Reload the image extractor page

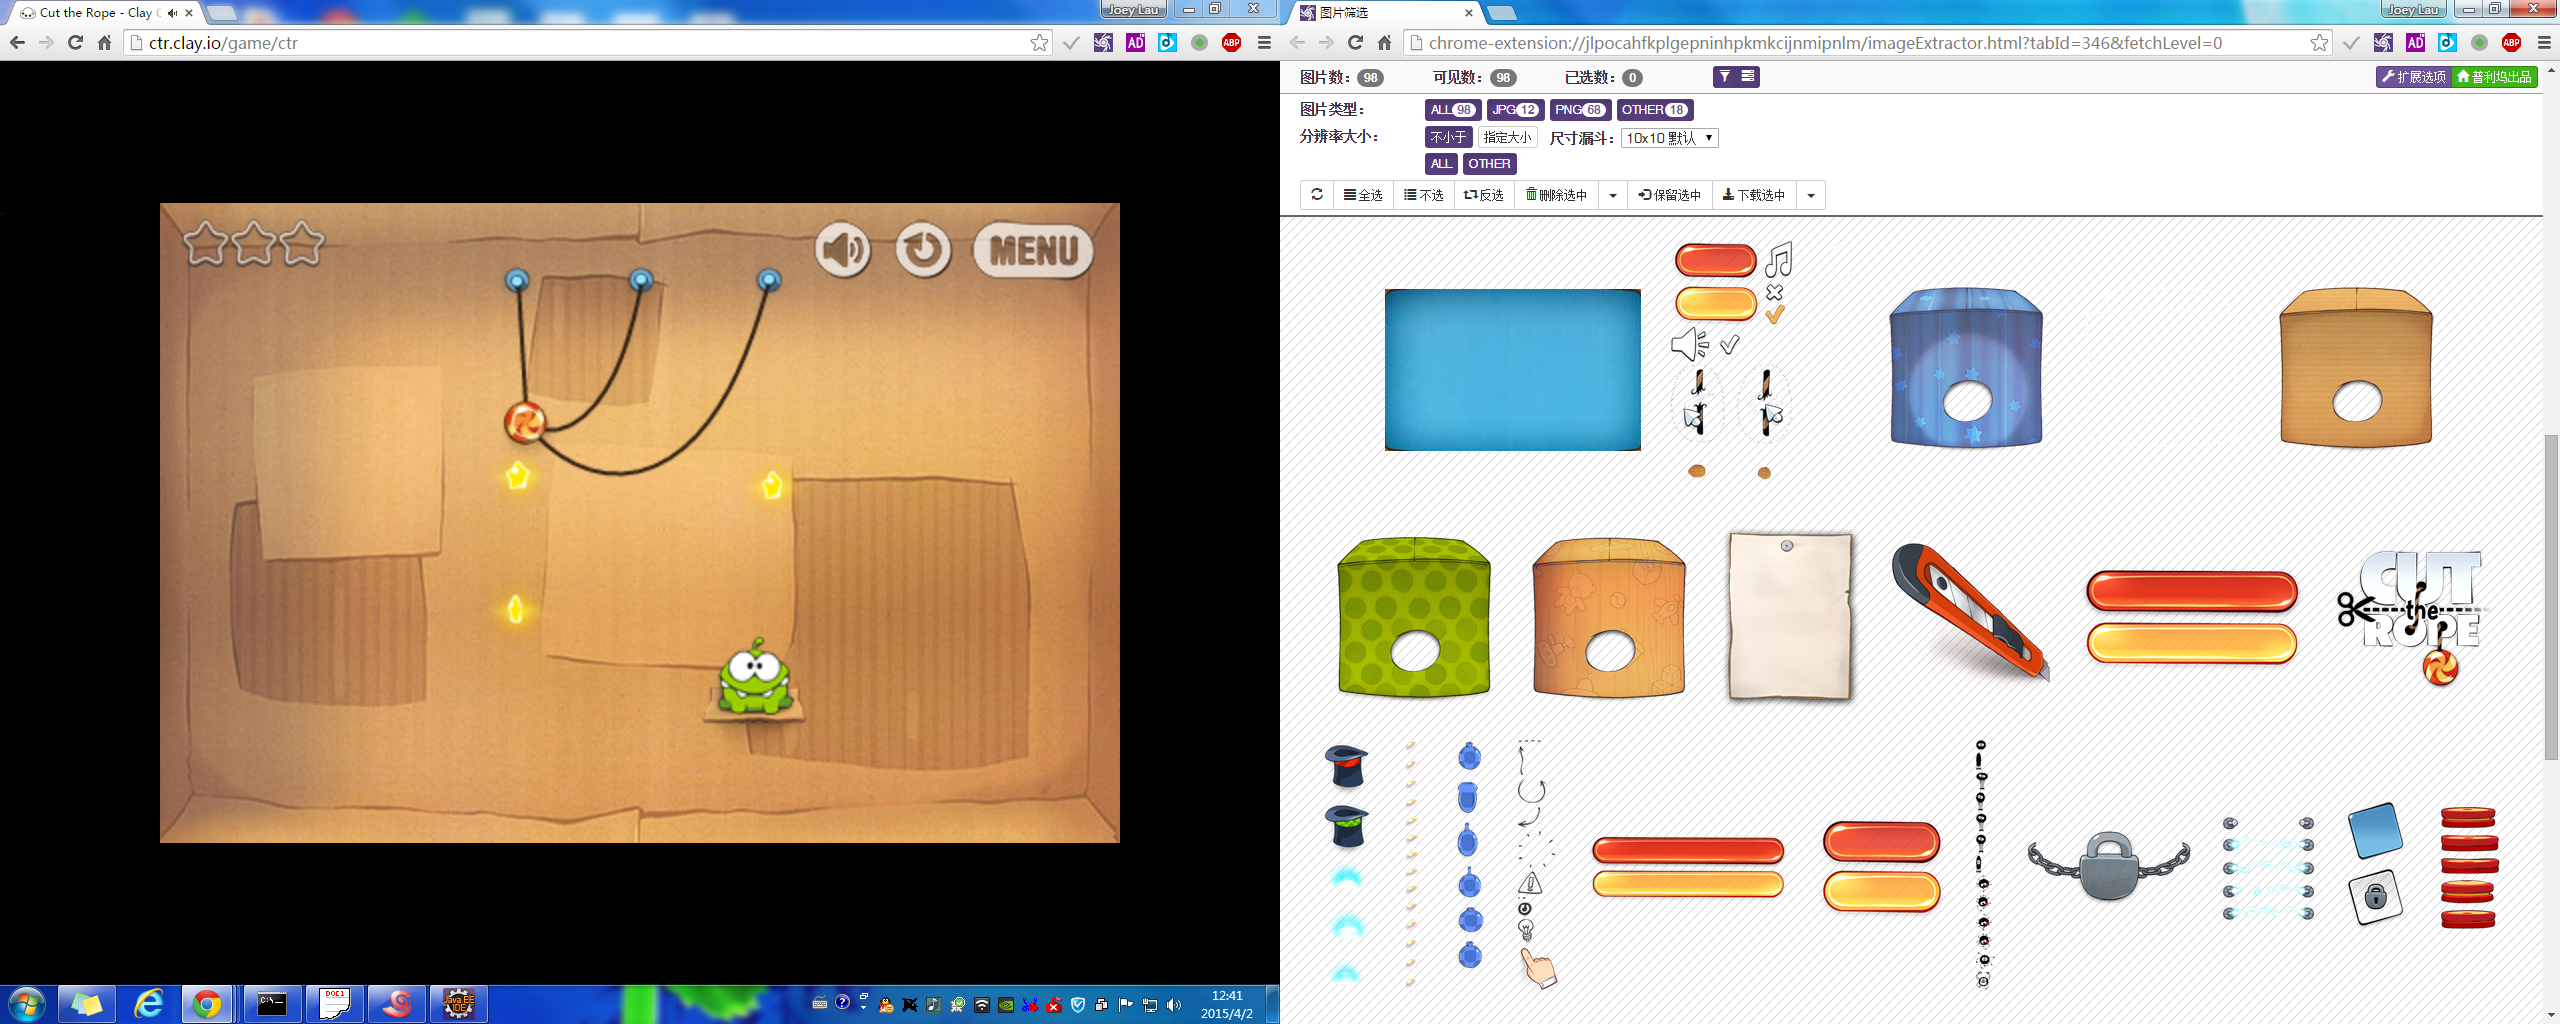(1355, 42)
